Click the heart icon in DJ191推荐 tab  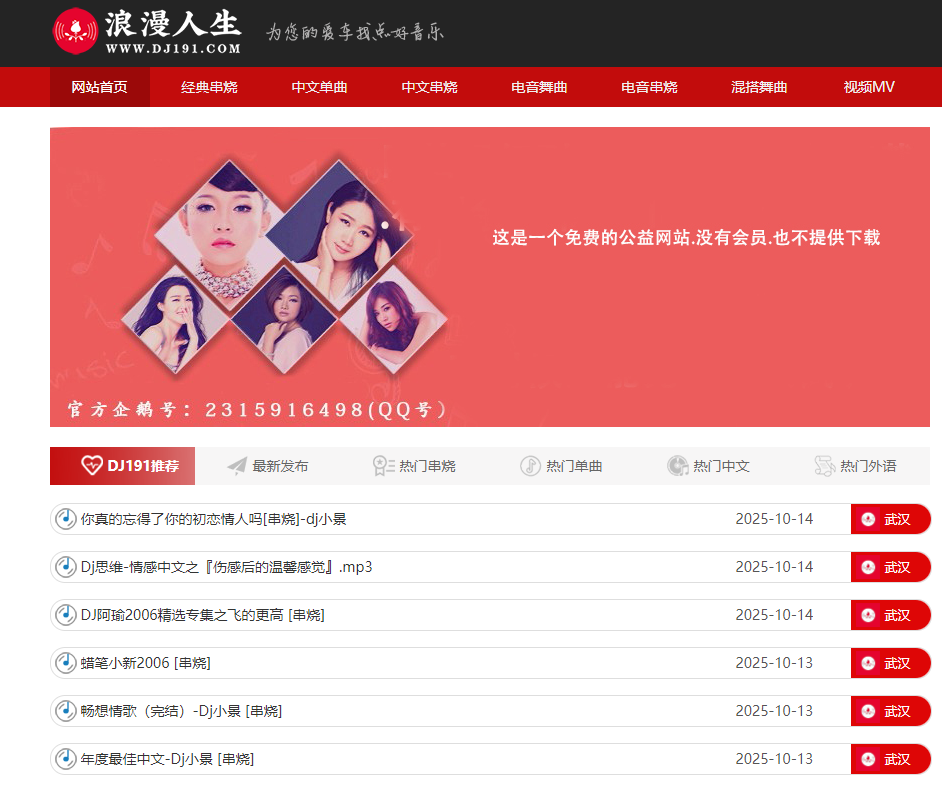tap(92, 466)
